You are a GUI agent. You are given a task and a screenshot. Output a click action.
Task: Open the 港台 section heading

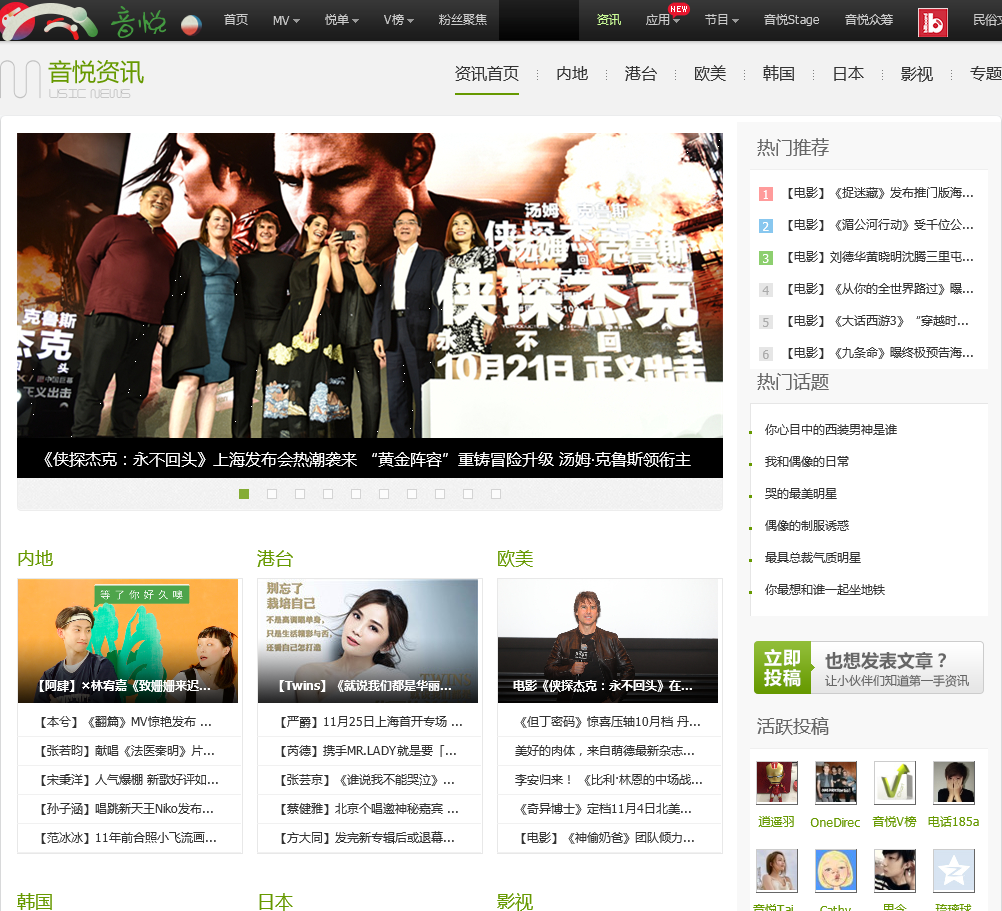point(275,558)
